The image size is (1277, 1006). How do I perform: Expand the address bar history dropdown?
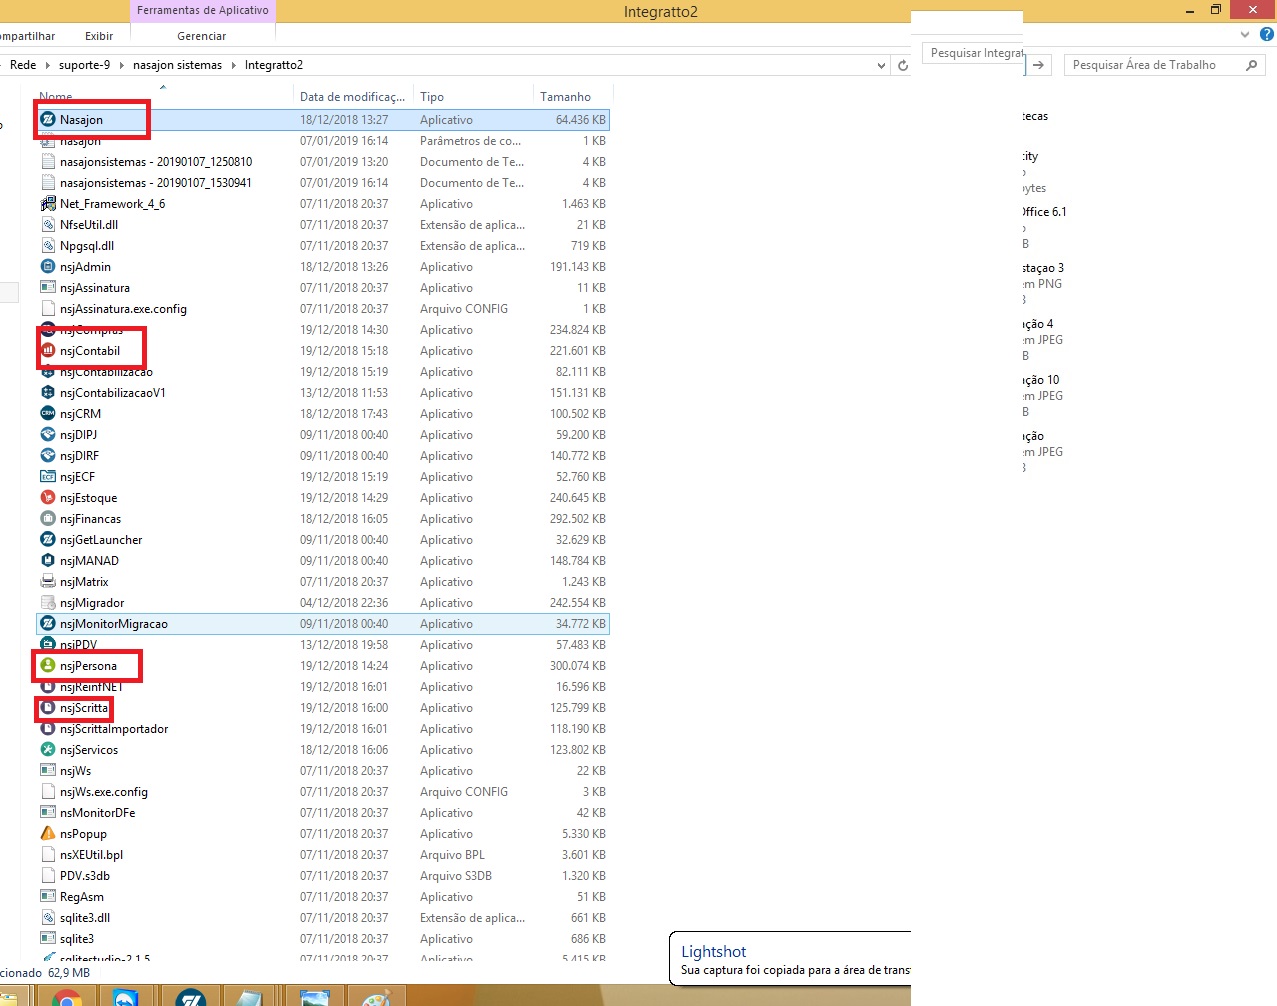pyautogui.click(x=881, y=66)
